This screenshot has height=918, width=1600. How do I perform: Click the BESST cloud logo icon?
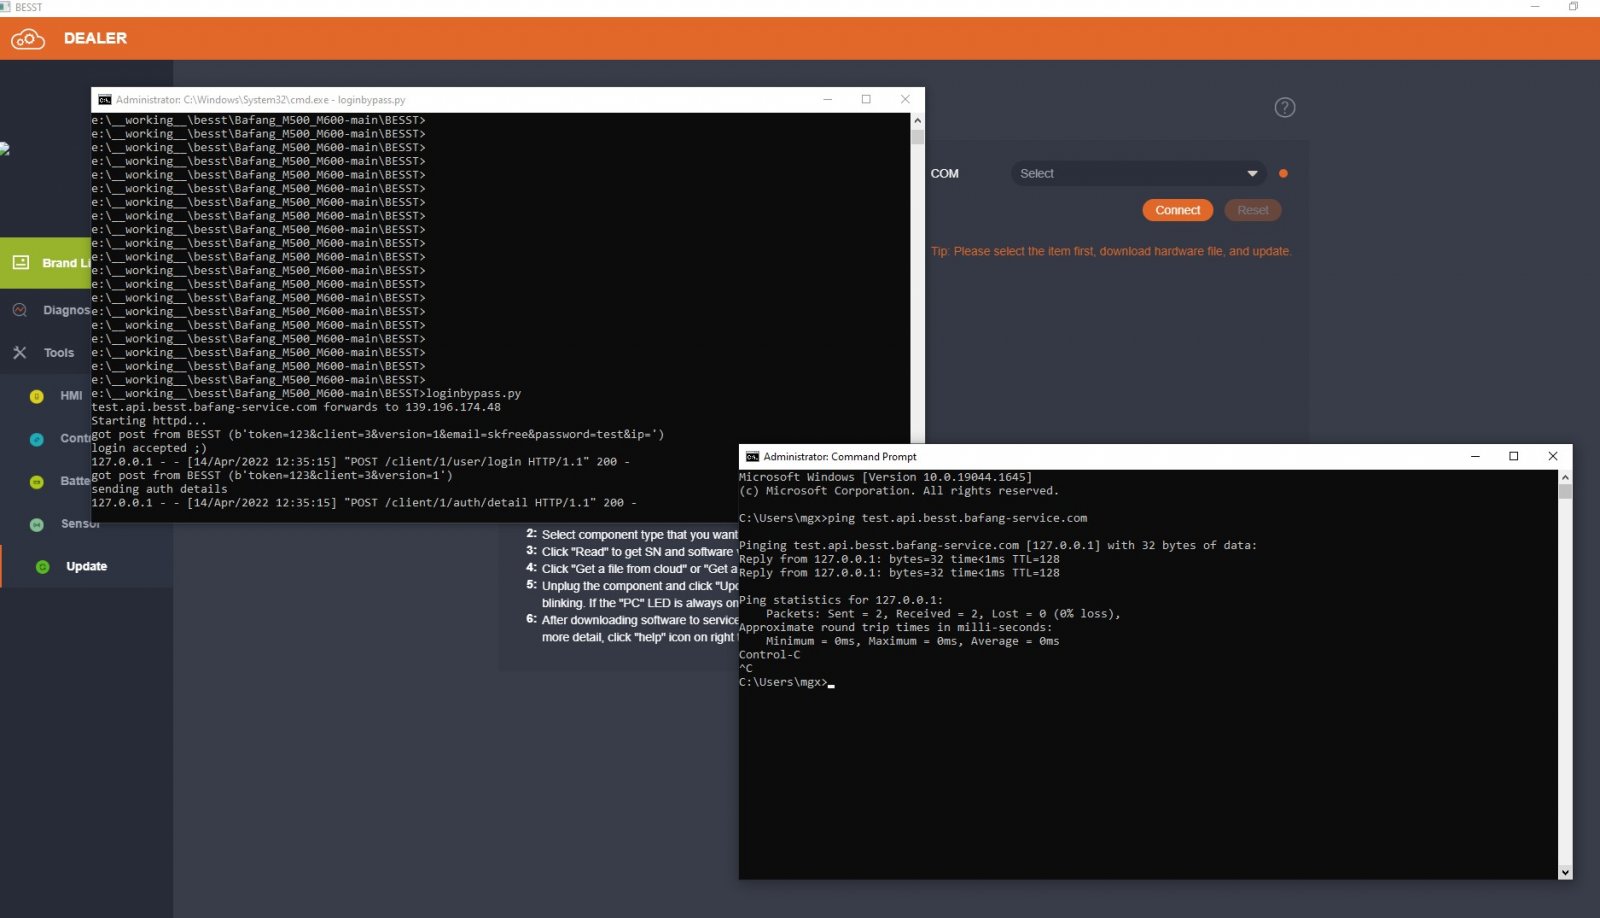pyautogui.click(x=28, y=39)
